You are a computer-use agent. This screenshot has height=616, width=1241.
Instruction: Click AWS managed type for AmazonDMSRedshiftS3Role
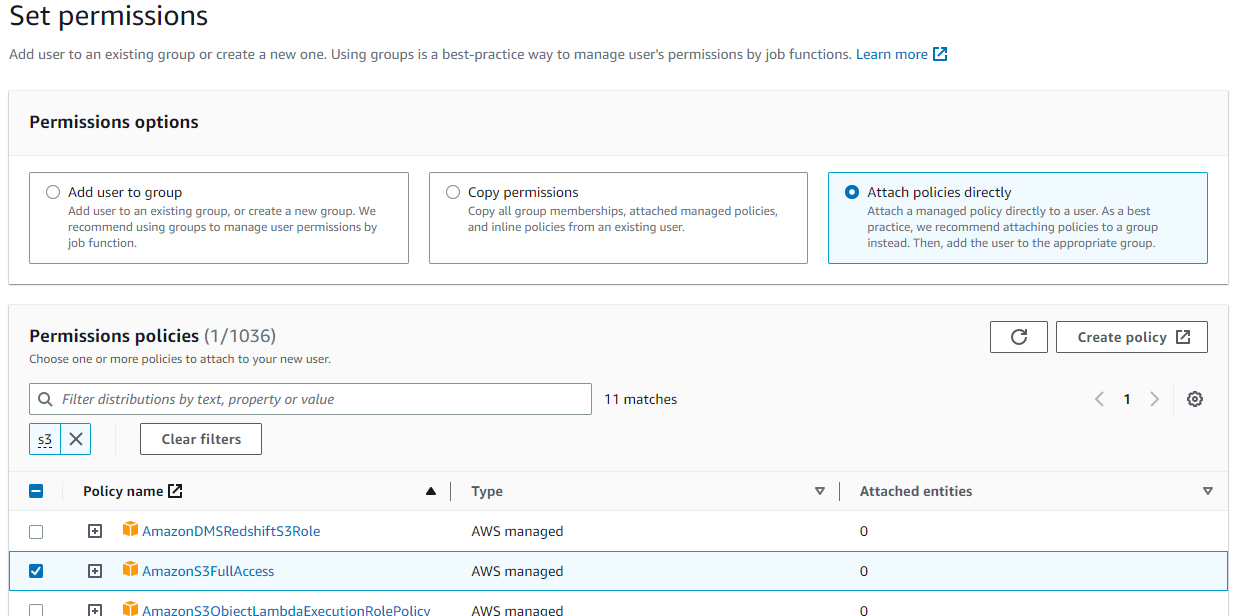(517, 531)
